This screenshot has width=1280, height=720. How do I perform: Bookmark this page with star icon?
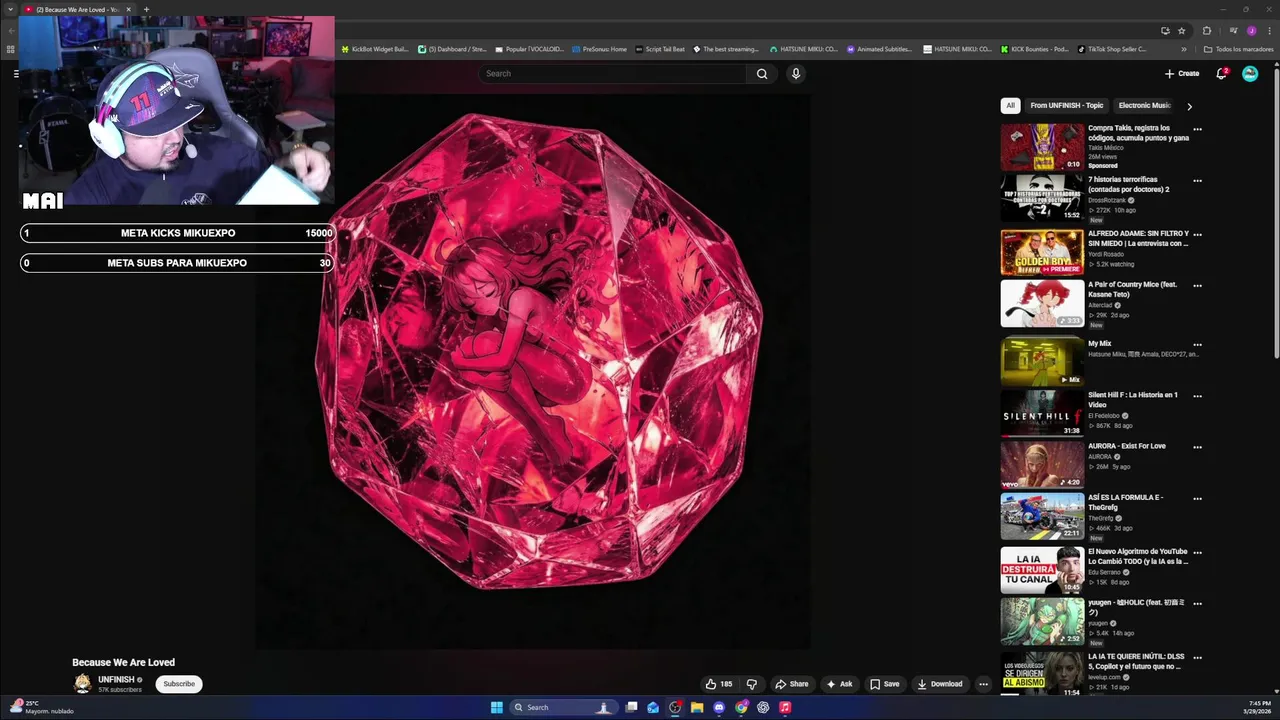click(x=1181, y=31)
